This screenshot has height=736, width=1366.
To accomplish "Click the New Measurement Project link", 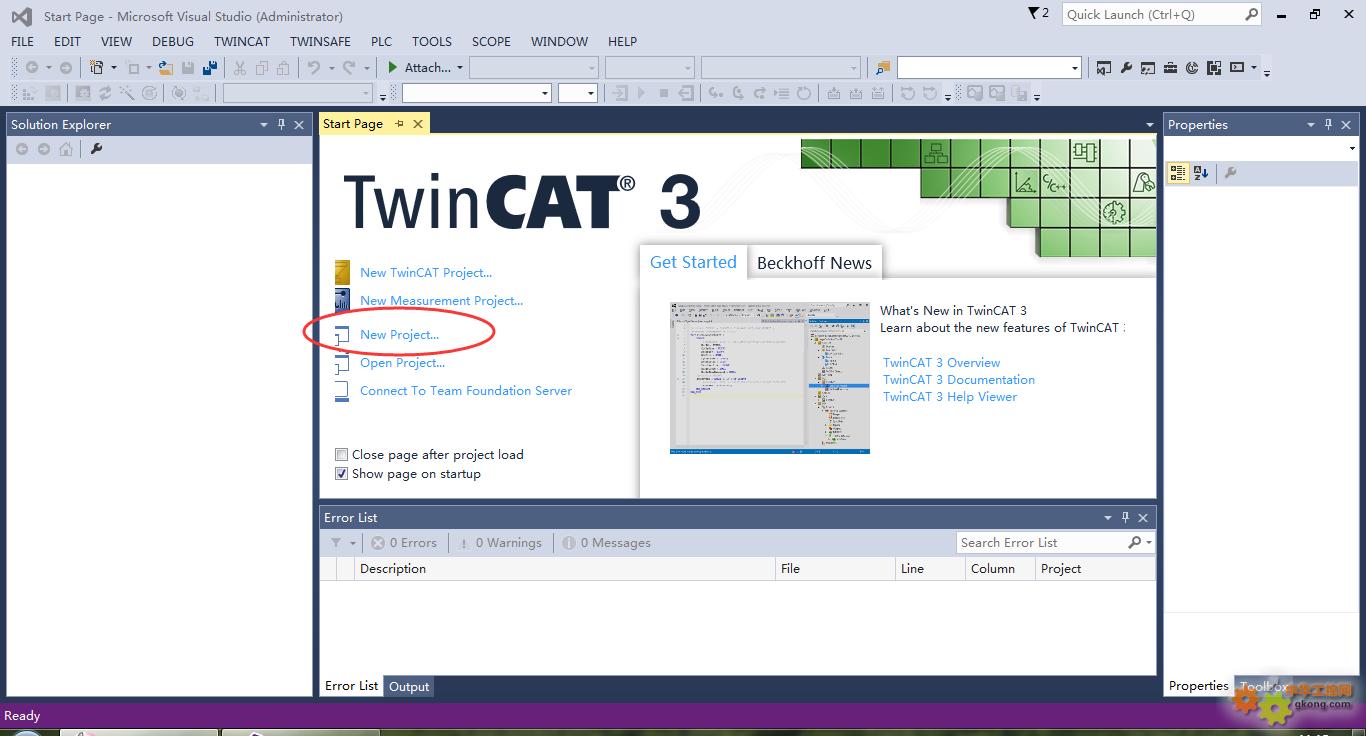I will pyautogui.click(x=441, y=300).
